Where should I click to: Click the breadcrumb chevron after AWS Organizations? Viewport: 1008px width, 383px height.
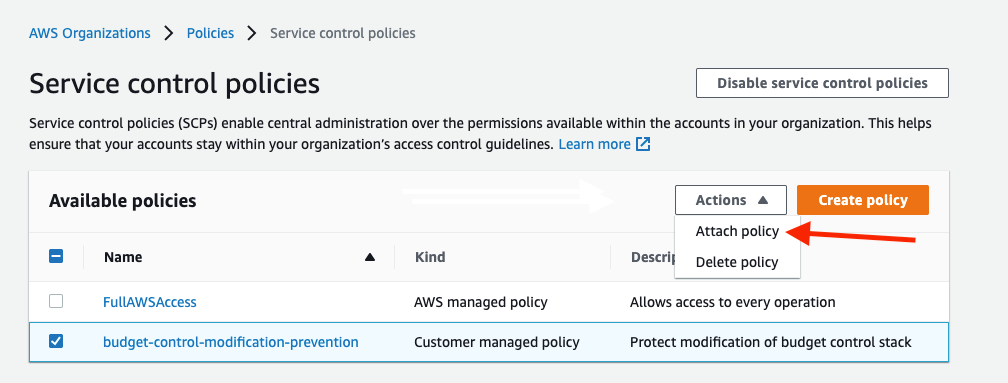coord(169,33)
